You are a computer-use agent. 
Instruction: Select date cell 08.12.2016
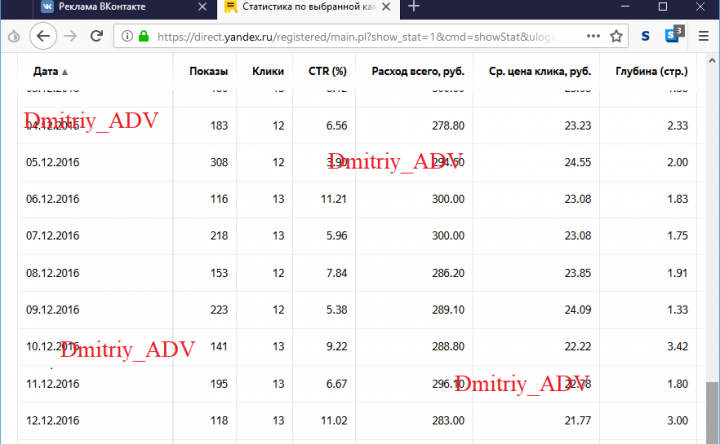pyautogui.click(x=52, y=273)
